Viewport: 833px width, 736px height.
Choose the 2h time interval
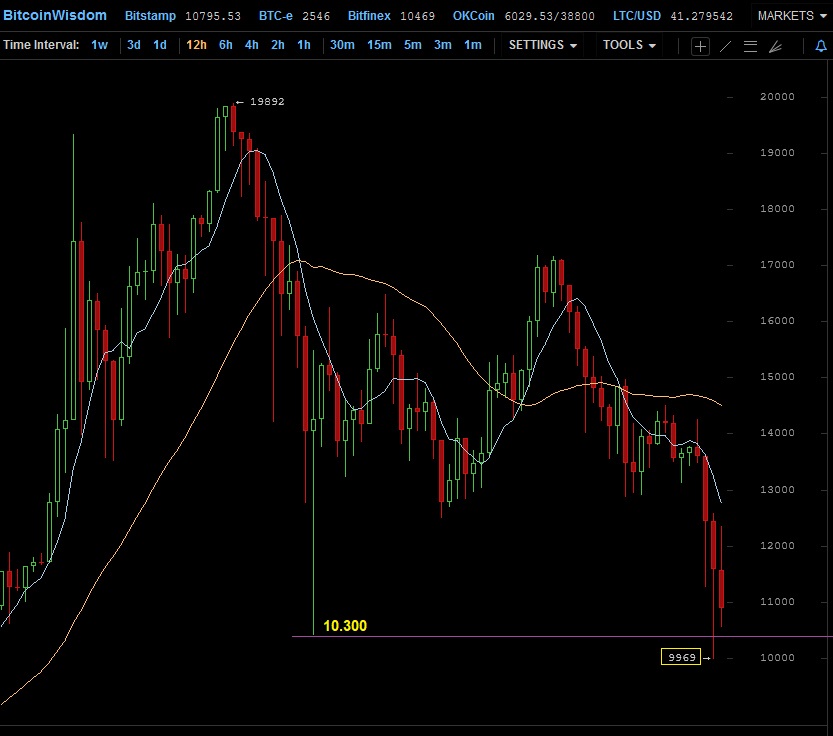coord(278,45)
